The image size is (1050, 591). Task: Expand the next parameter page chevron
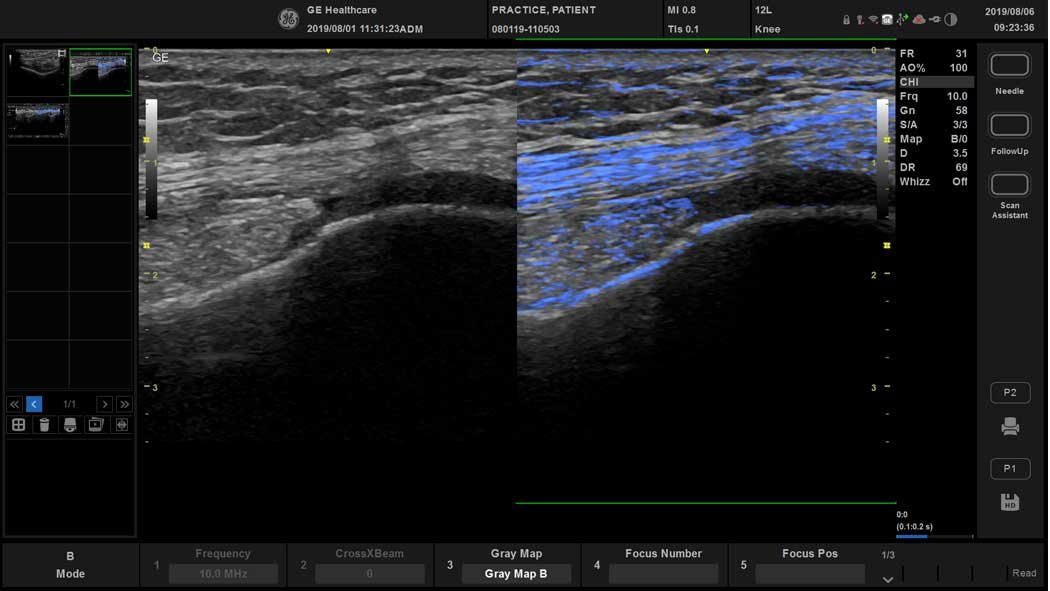[888, 579]
